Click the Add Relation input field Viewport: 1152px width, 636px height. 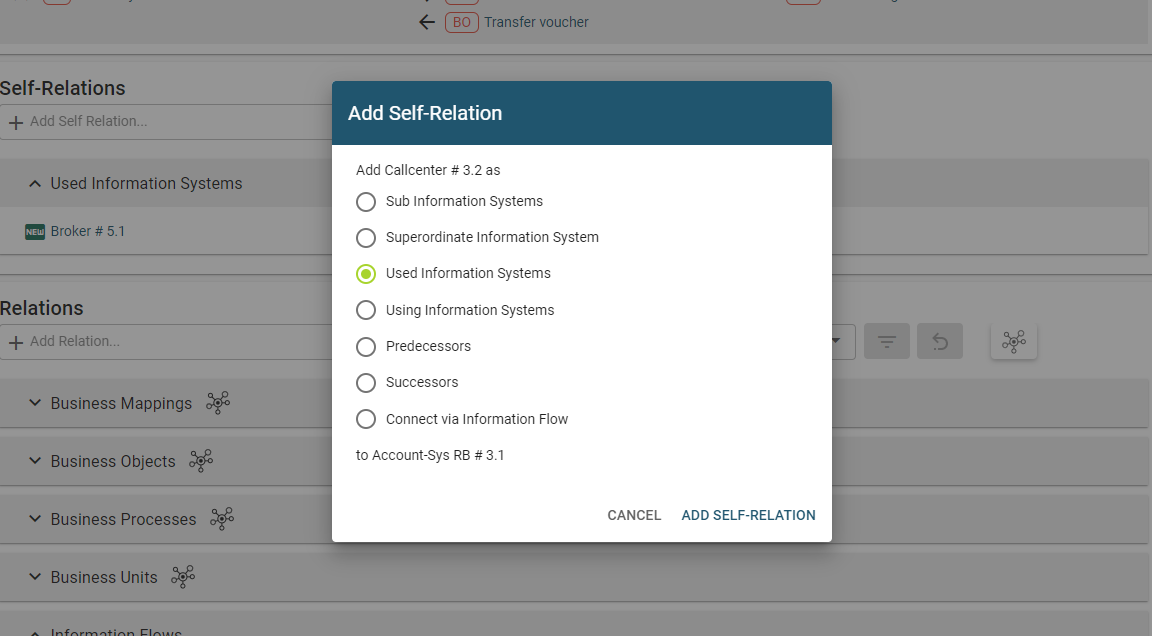pyautogui.click(x=170, y=342)
